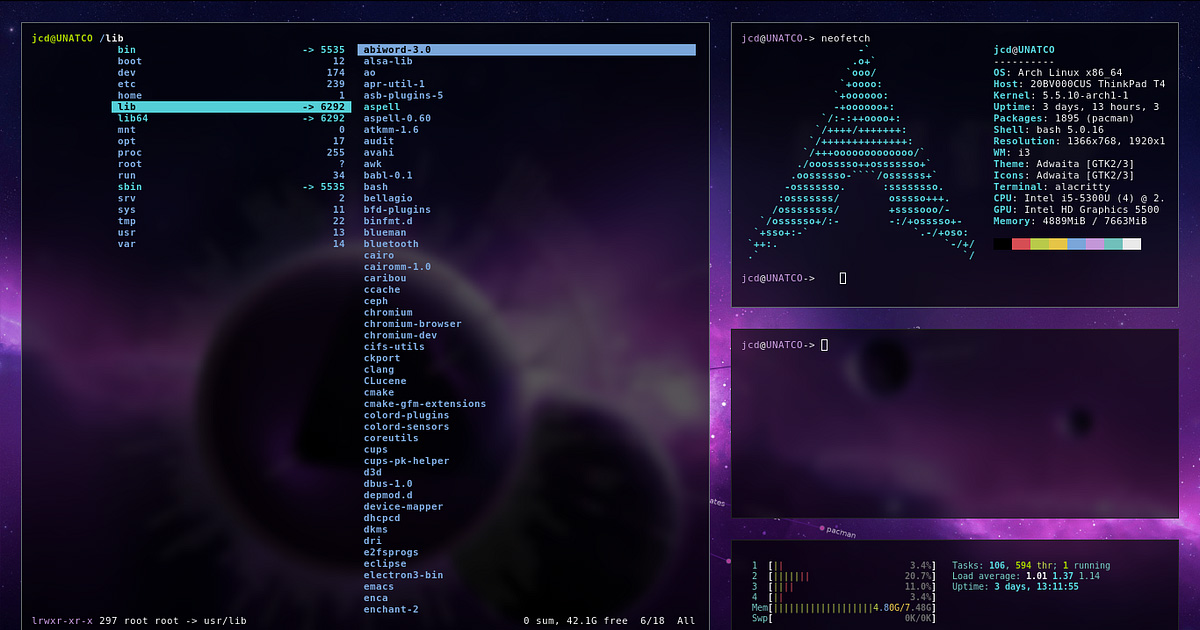Click the apr-util-1 entry

tap(394, 84)
